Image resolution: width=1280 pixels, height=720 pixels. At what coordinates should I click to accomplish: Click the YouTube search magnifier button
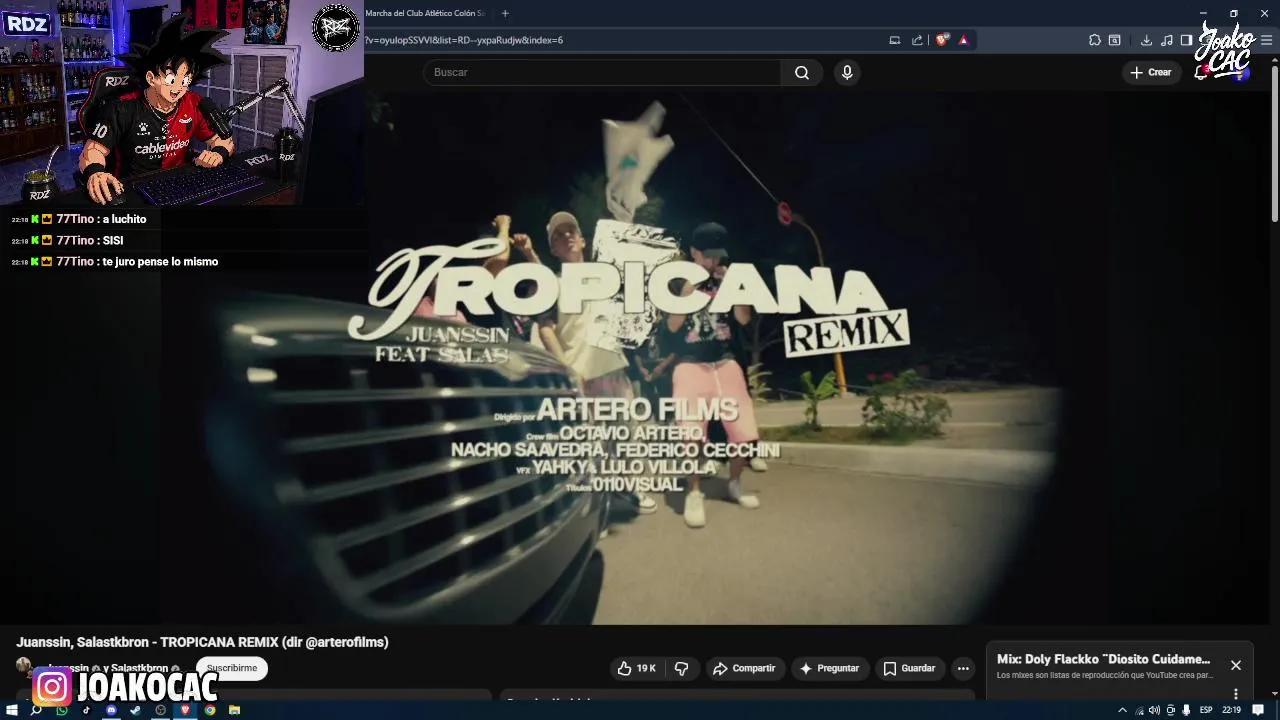[802, 72]
